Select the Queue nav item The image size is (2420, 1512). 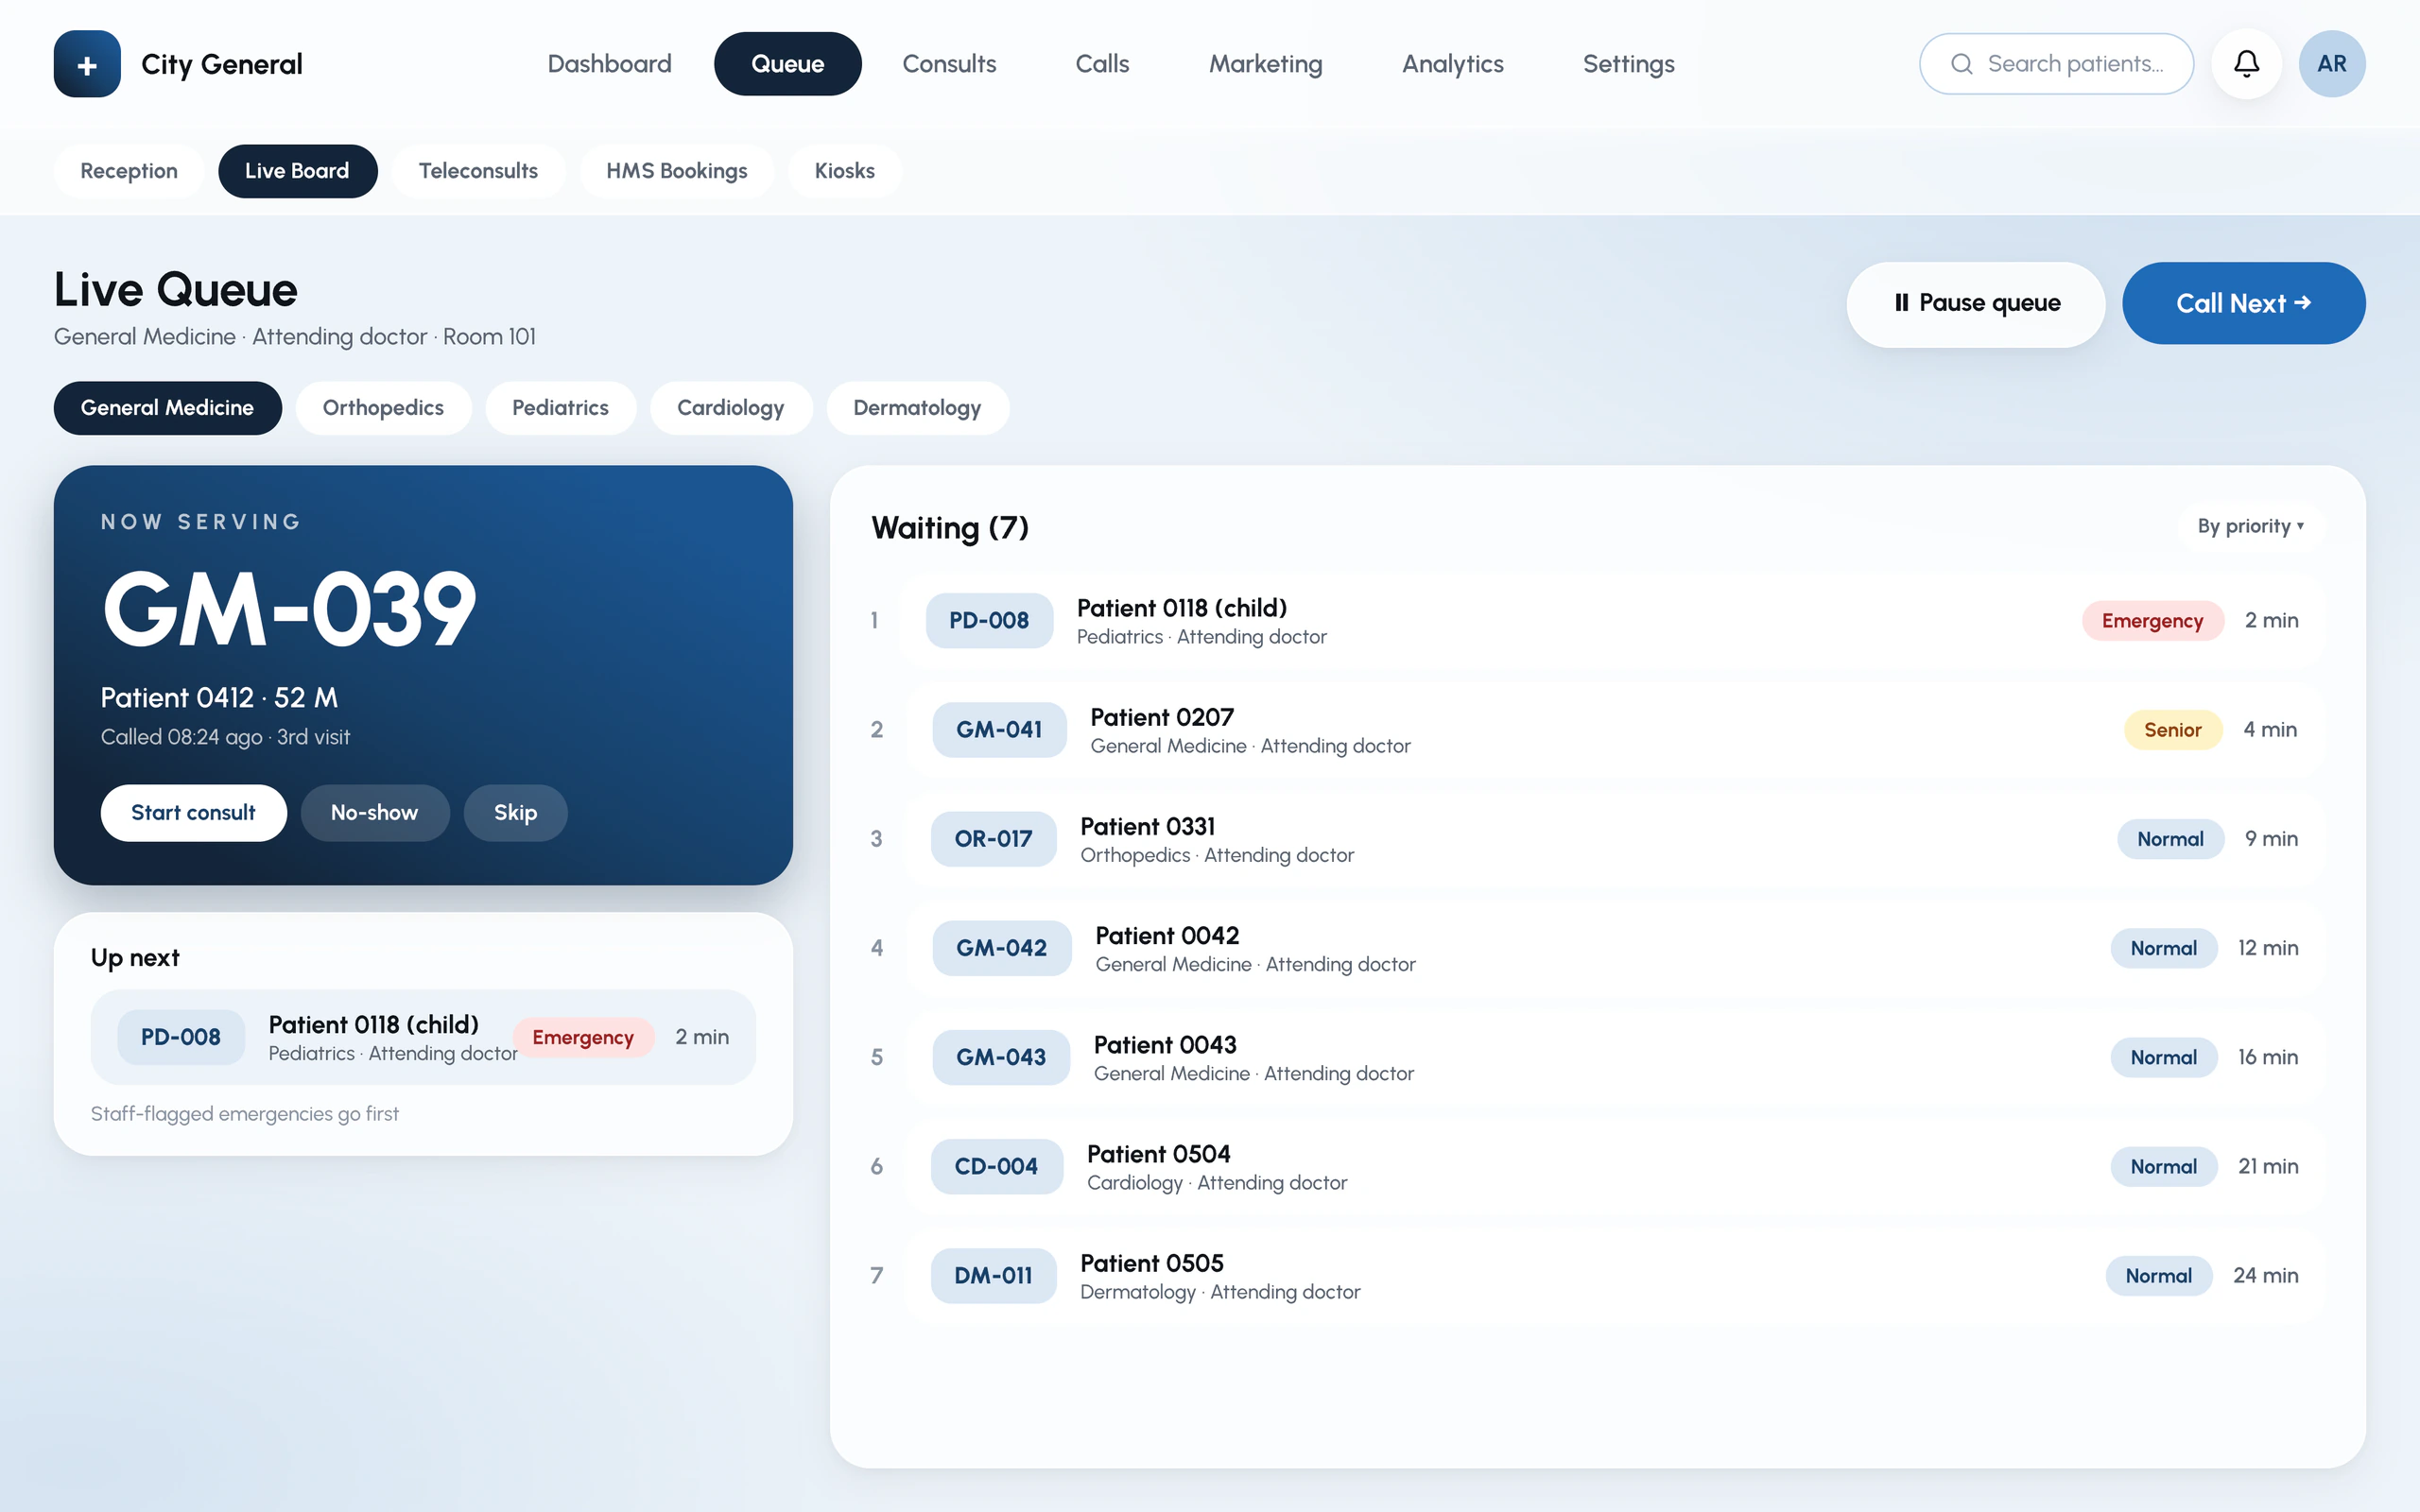pos(787,64)
